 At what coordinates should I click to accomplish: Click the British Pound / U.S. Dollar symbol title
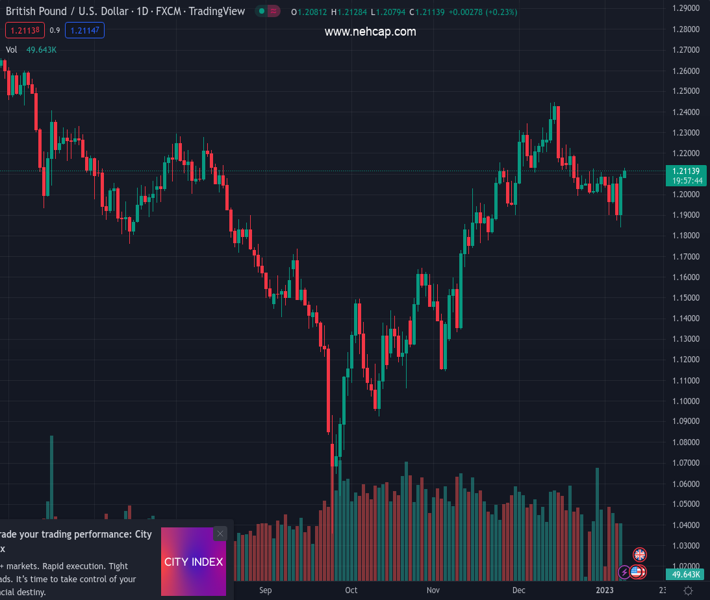click(68, 11)
